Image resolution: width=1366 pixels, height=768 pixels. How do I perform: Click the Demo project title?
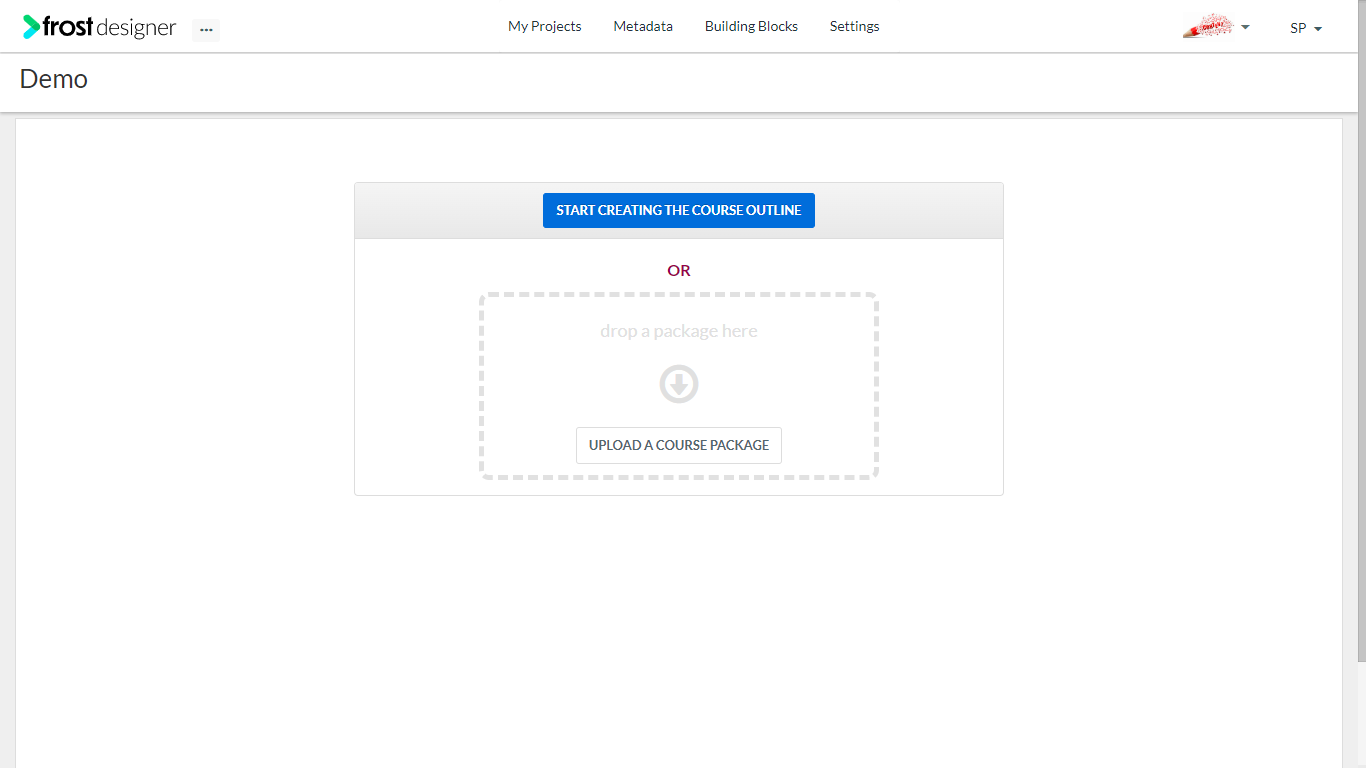point(54,79)
